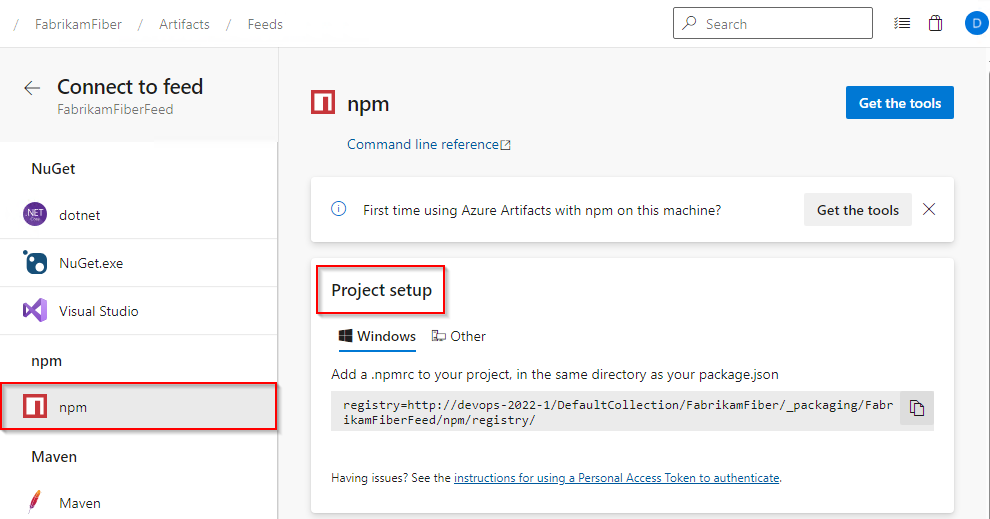
Task: Select the npm entry in the sidebar
Action: point(139,407)
